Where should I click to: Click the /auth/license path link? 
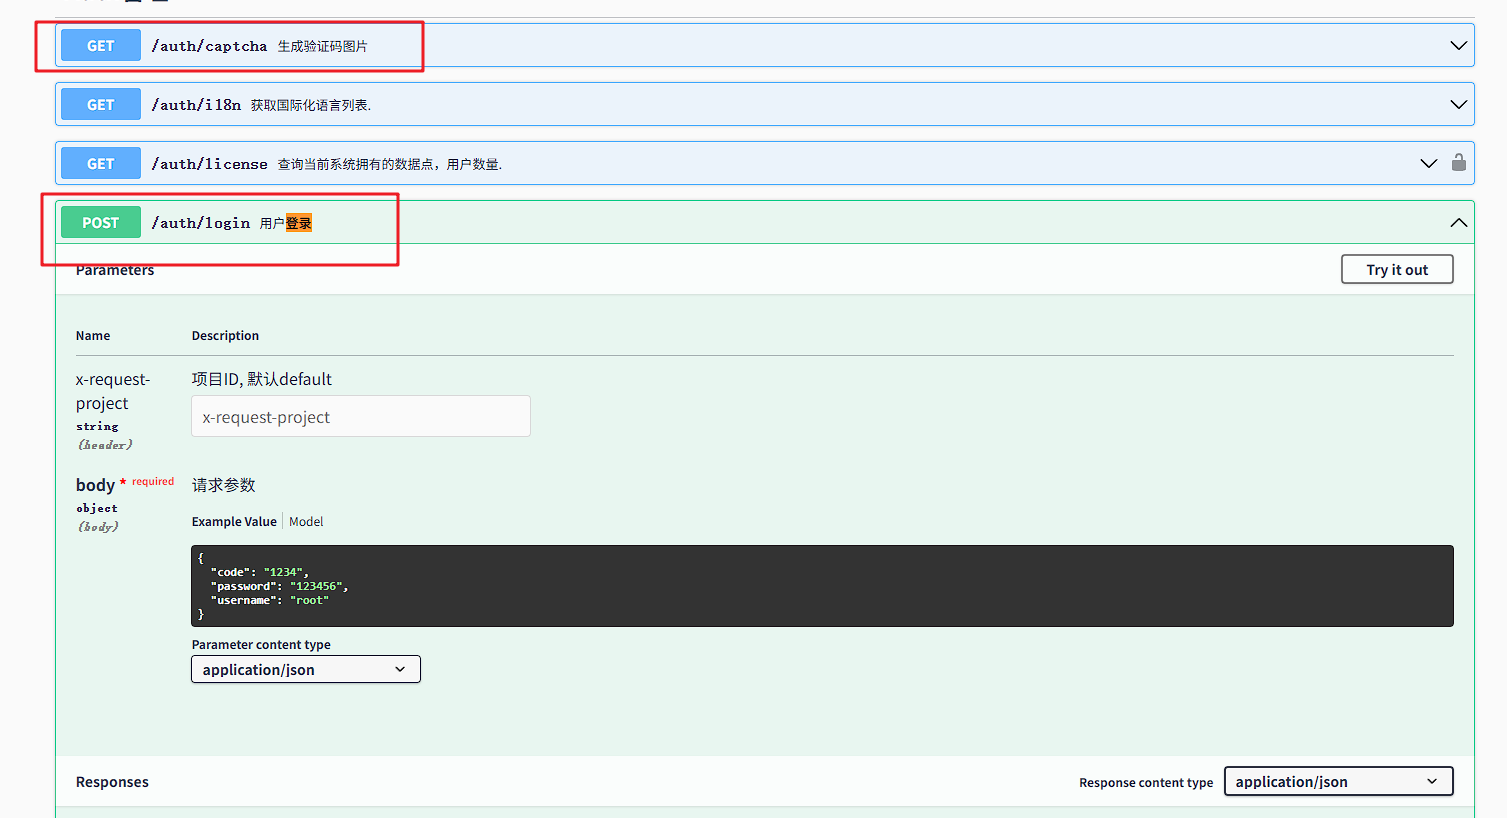pyautogui.click(x=209, y=164)
